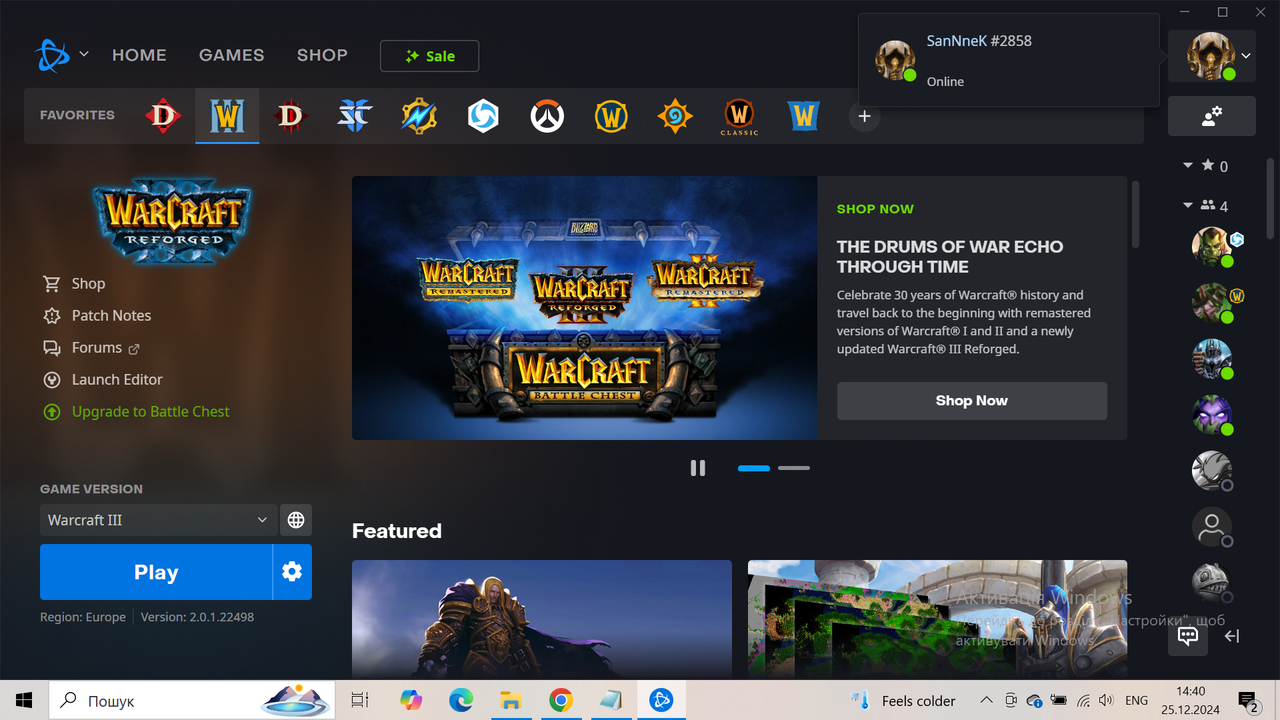Screen dimensions: 1280x720
Task: Go to the GAMES tab
Action: click(232, 55)
